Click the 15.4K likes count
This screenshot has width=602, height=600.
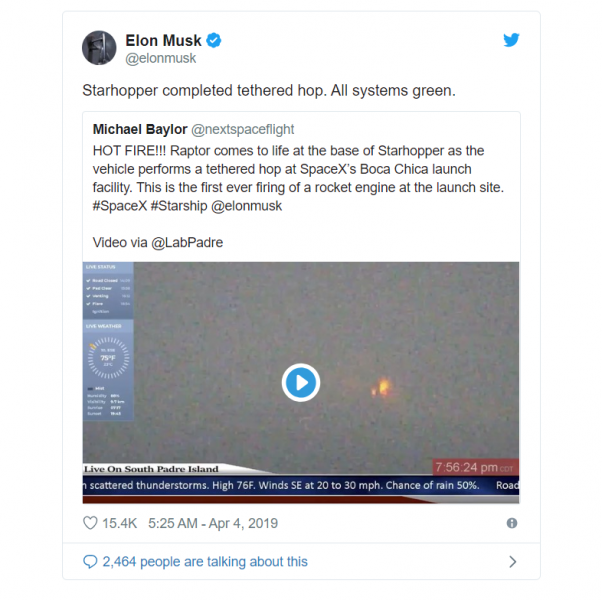tap(119, 523)
